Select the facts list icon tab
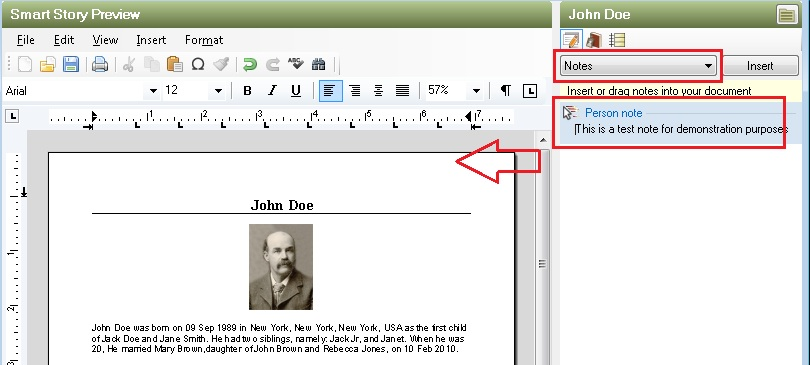 click(x=617, y=40)
